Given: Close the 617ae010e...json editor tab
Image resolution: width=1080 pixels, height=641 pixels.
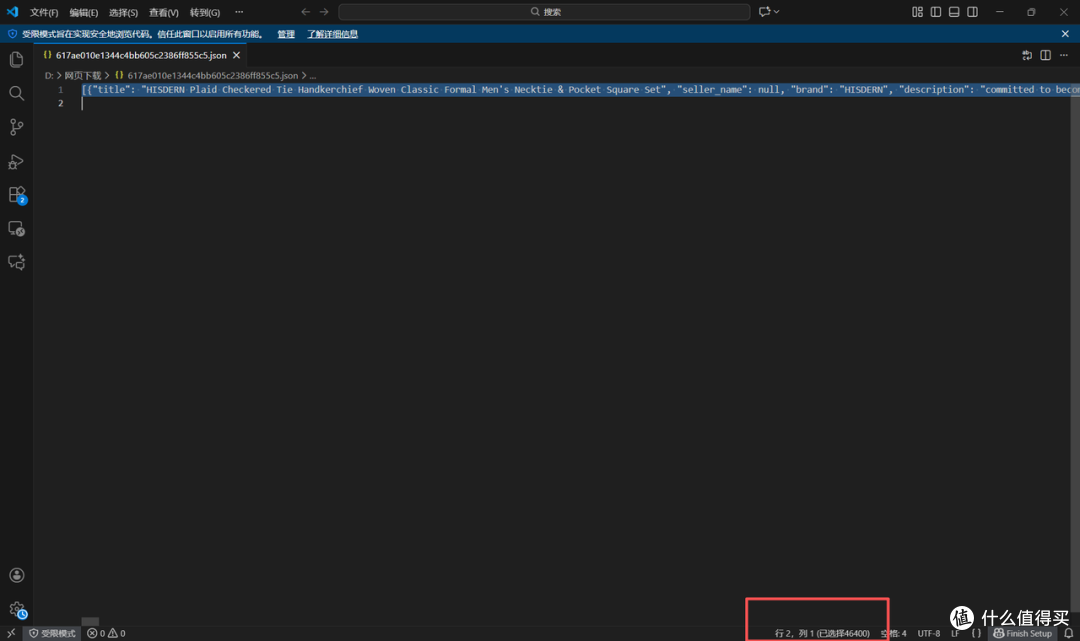Looking at the screenshot, I should 236,55.
